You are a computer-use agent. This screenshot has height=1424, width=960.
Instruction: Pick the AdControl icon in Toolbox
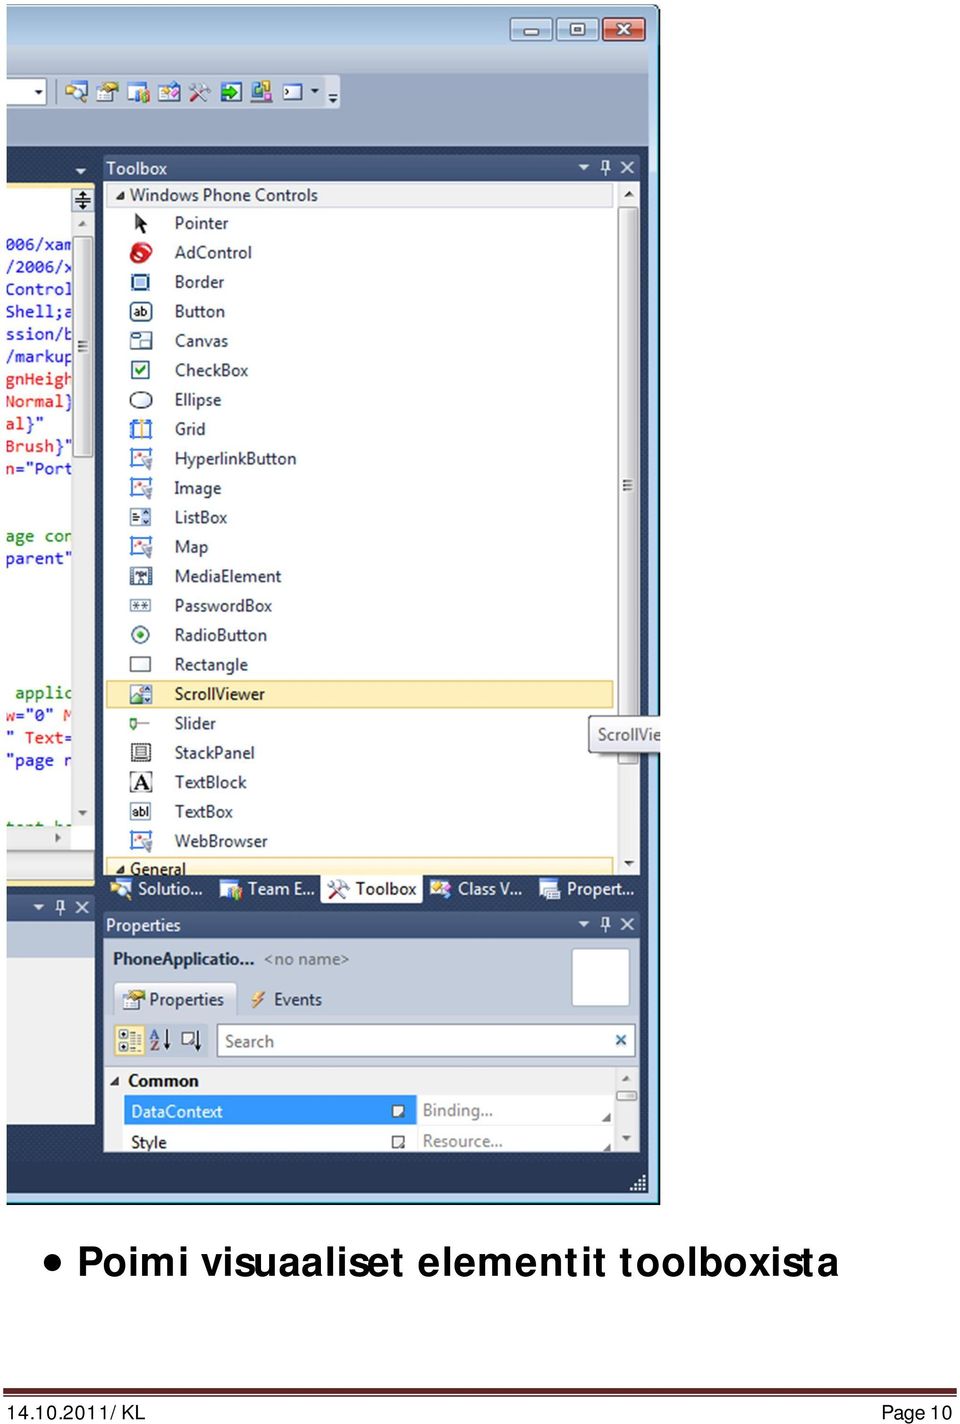click(141, 253)
